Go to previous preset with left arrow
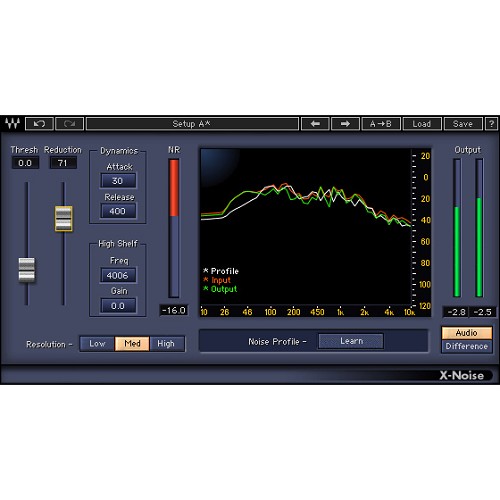 [x=315, y=124]
